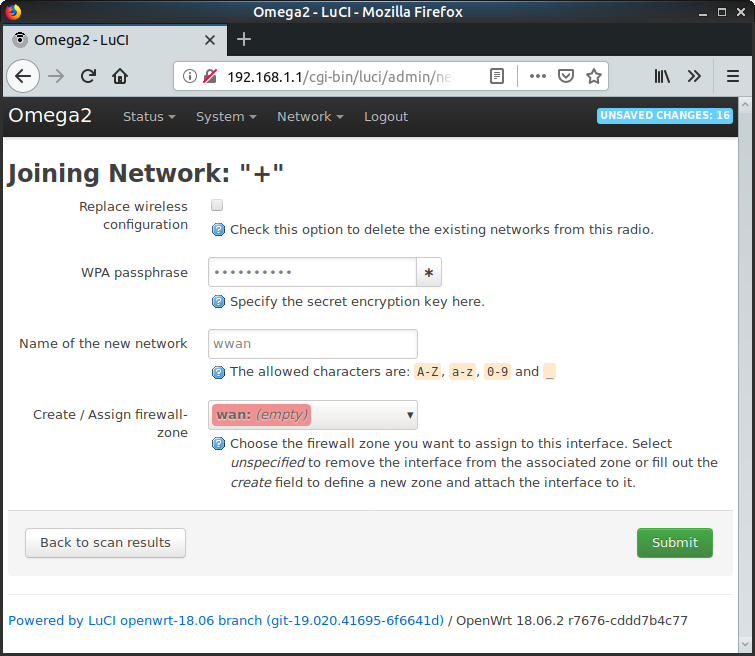Submit the join network form
Viewport: 755px width, 656px height.
tap(675, 543)
